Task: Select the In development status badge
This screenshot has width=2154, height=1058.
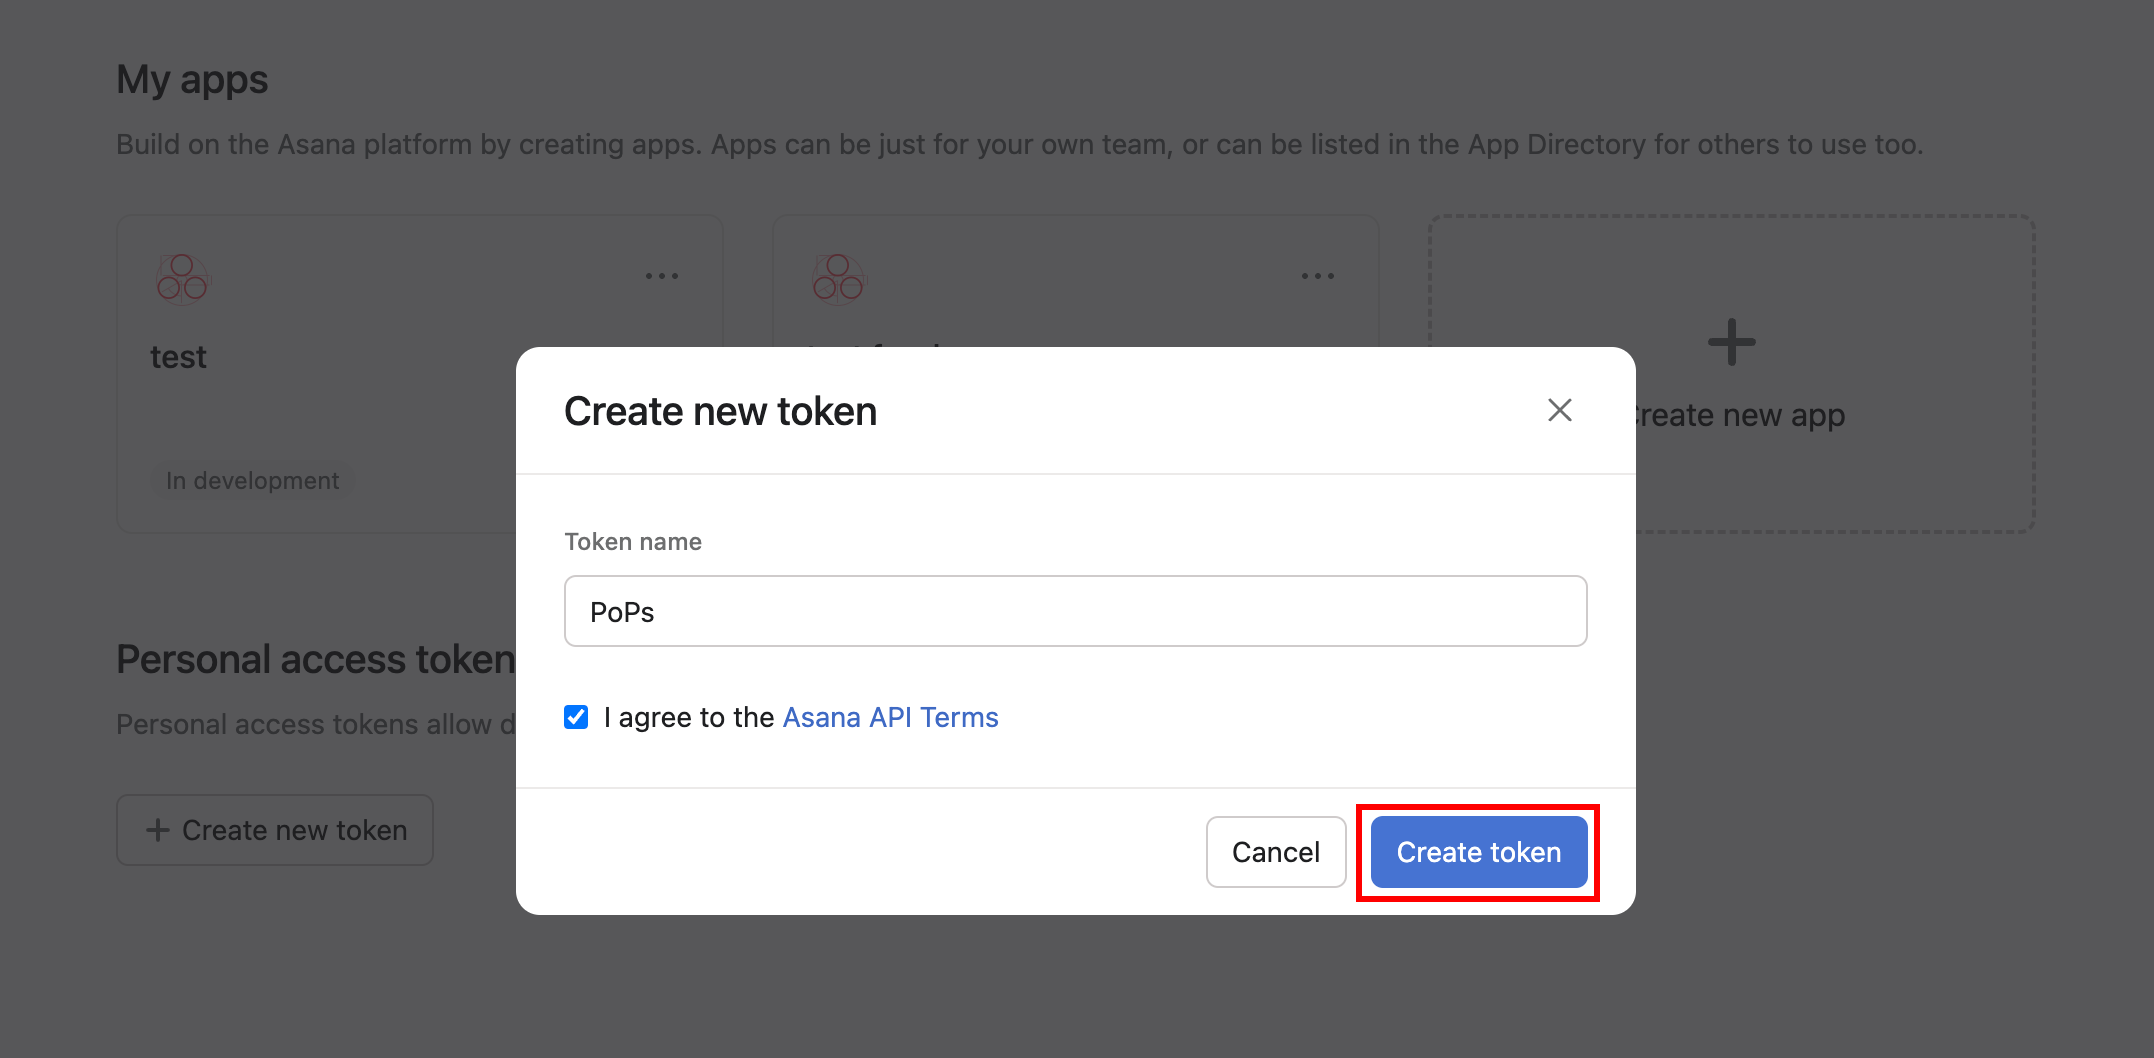Action: (x=253, y=480)
